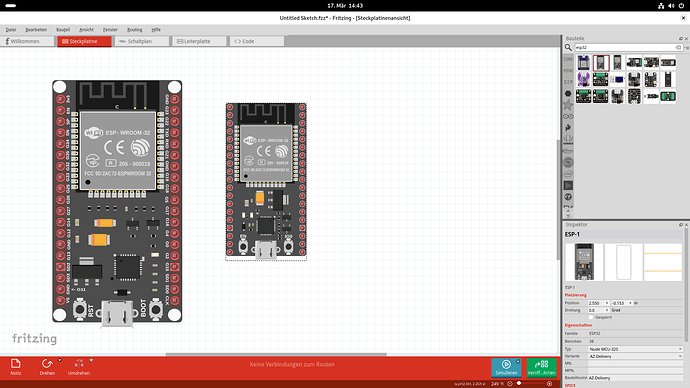Switch to the Schaltplan tab

(x=142, y=41)
